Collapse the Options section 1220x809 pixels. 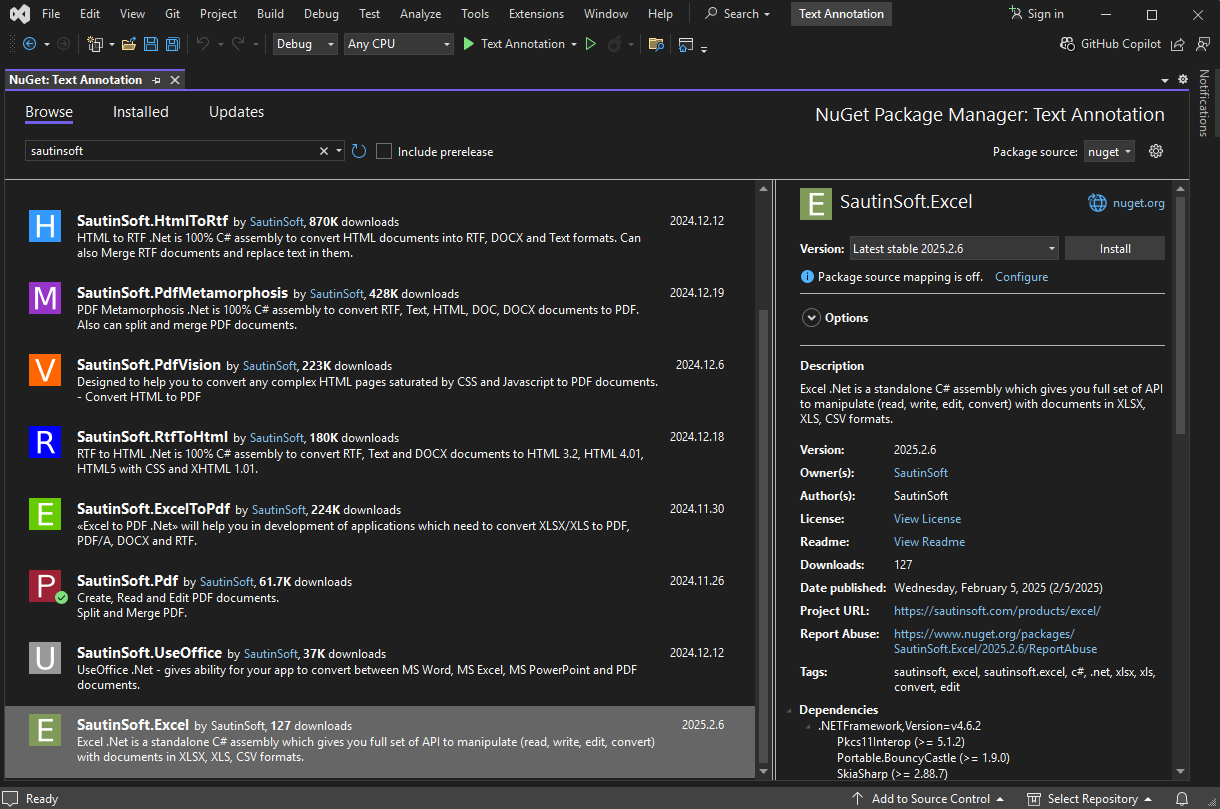(x=811, y=317)
